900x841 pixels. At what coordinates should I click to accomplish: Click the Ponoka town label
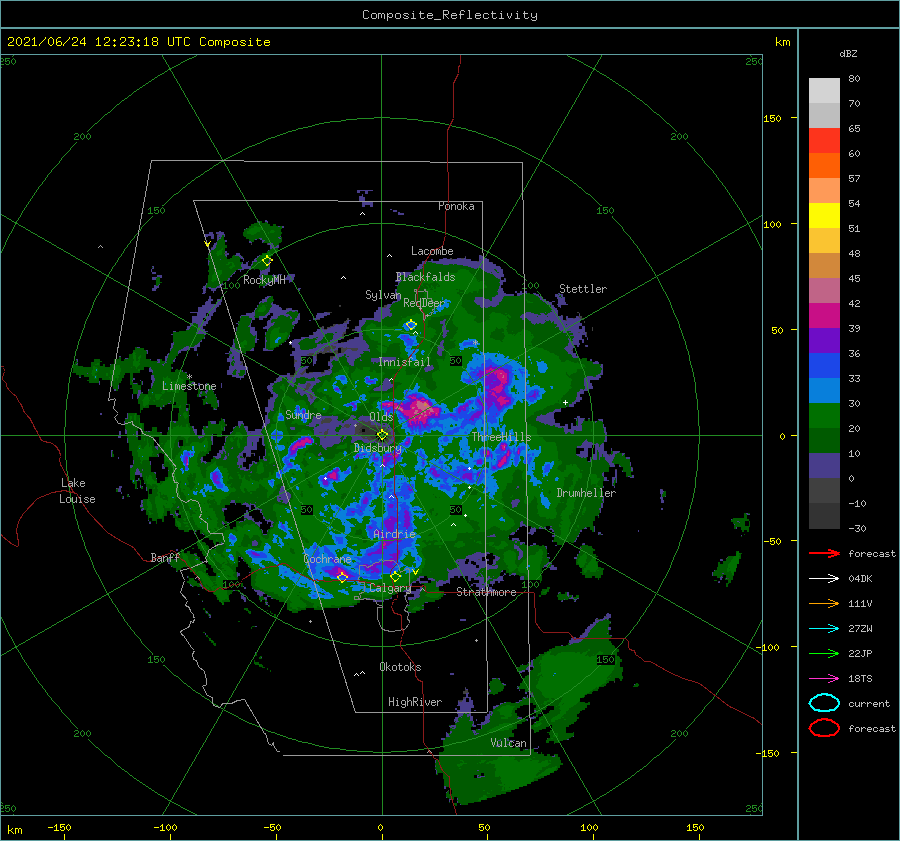click(x=456, y=206)
